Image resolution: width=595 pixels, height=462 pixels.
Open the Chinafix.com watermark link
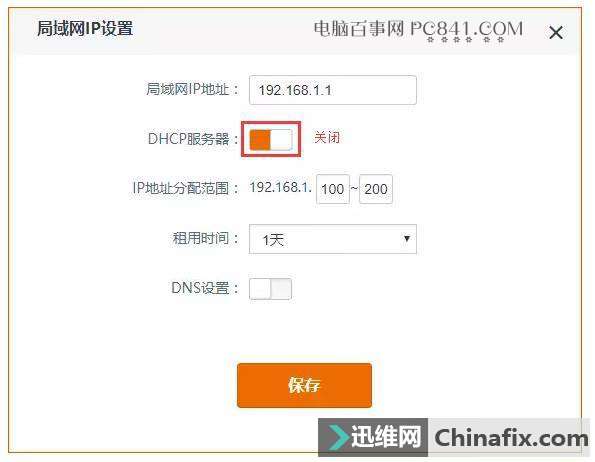[x=511, y=438]
